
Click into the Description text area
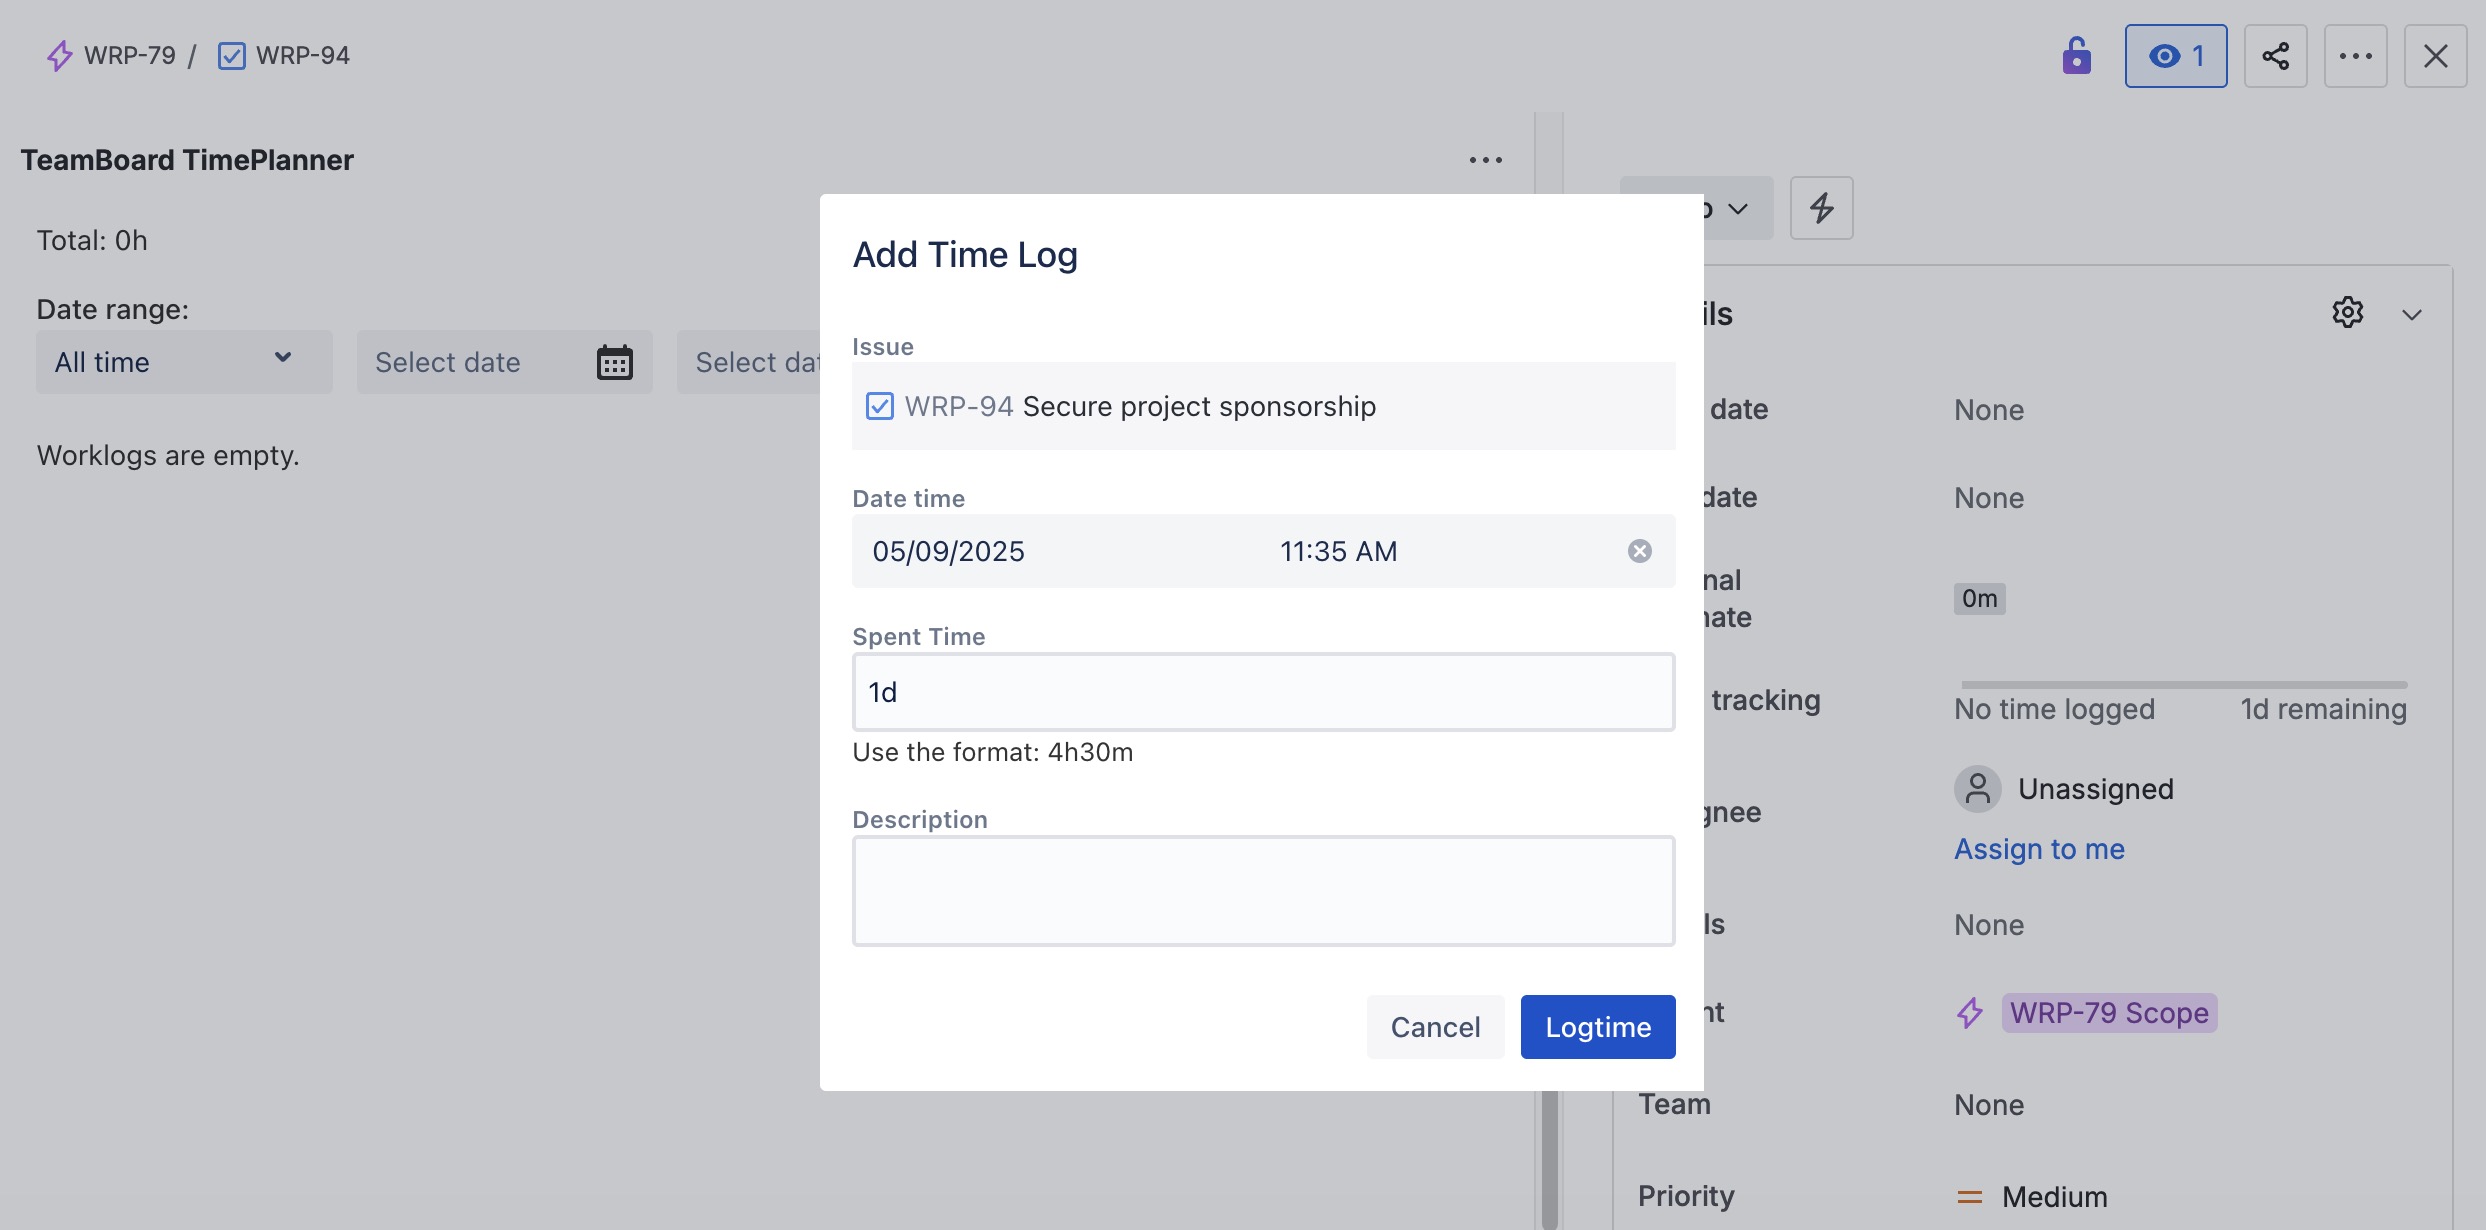point(1263,890)
